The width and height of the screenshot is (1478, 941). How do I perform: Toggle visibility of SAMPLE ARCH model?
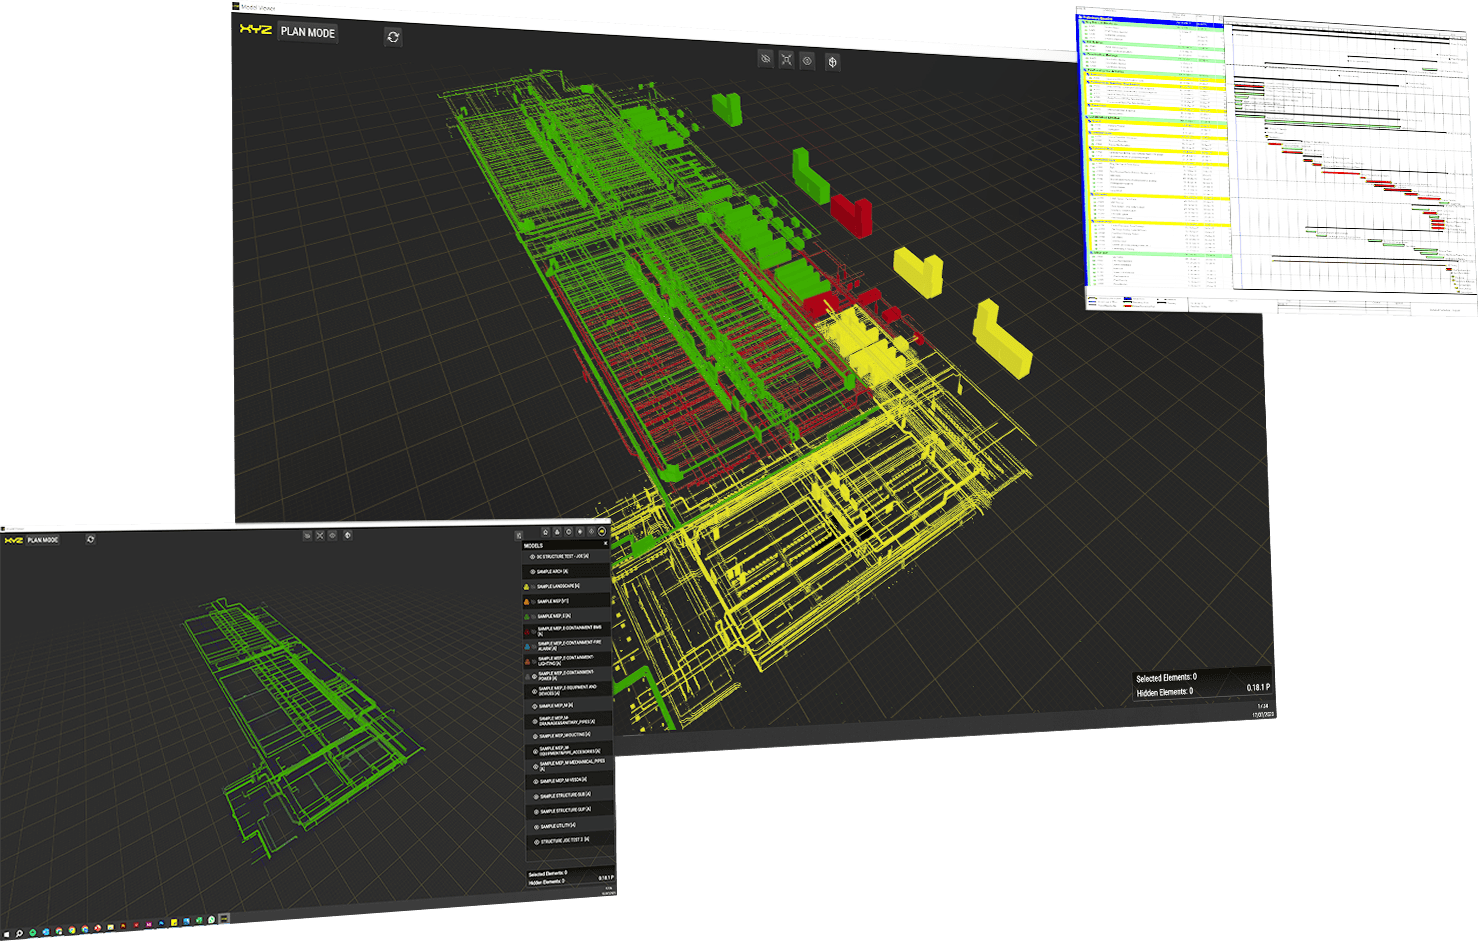(533, 572)
